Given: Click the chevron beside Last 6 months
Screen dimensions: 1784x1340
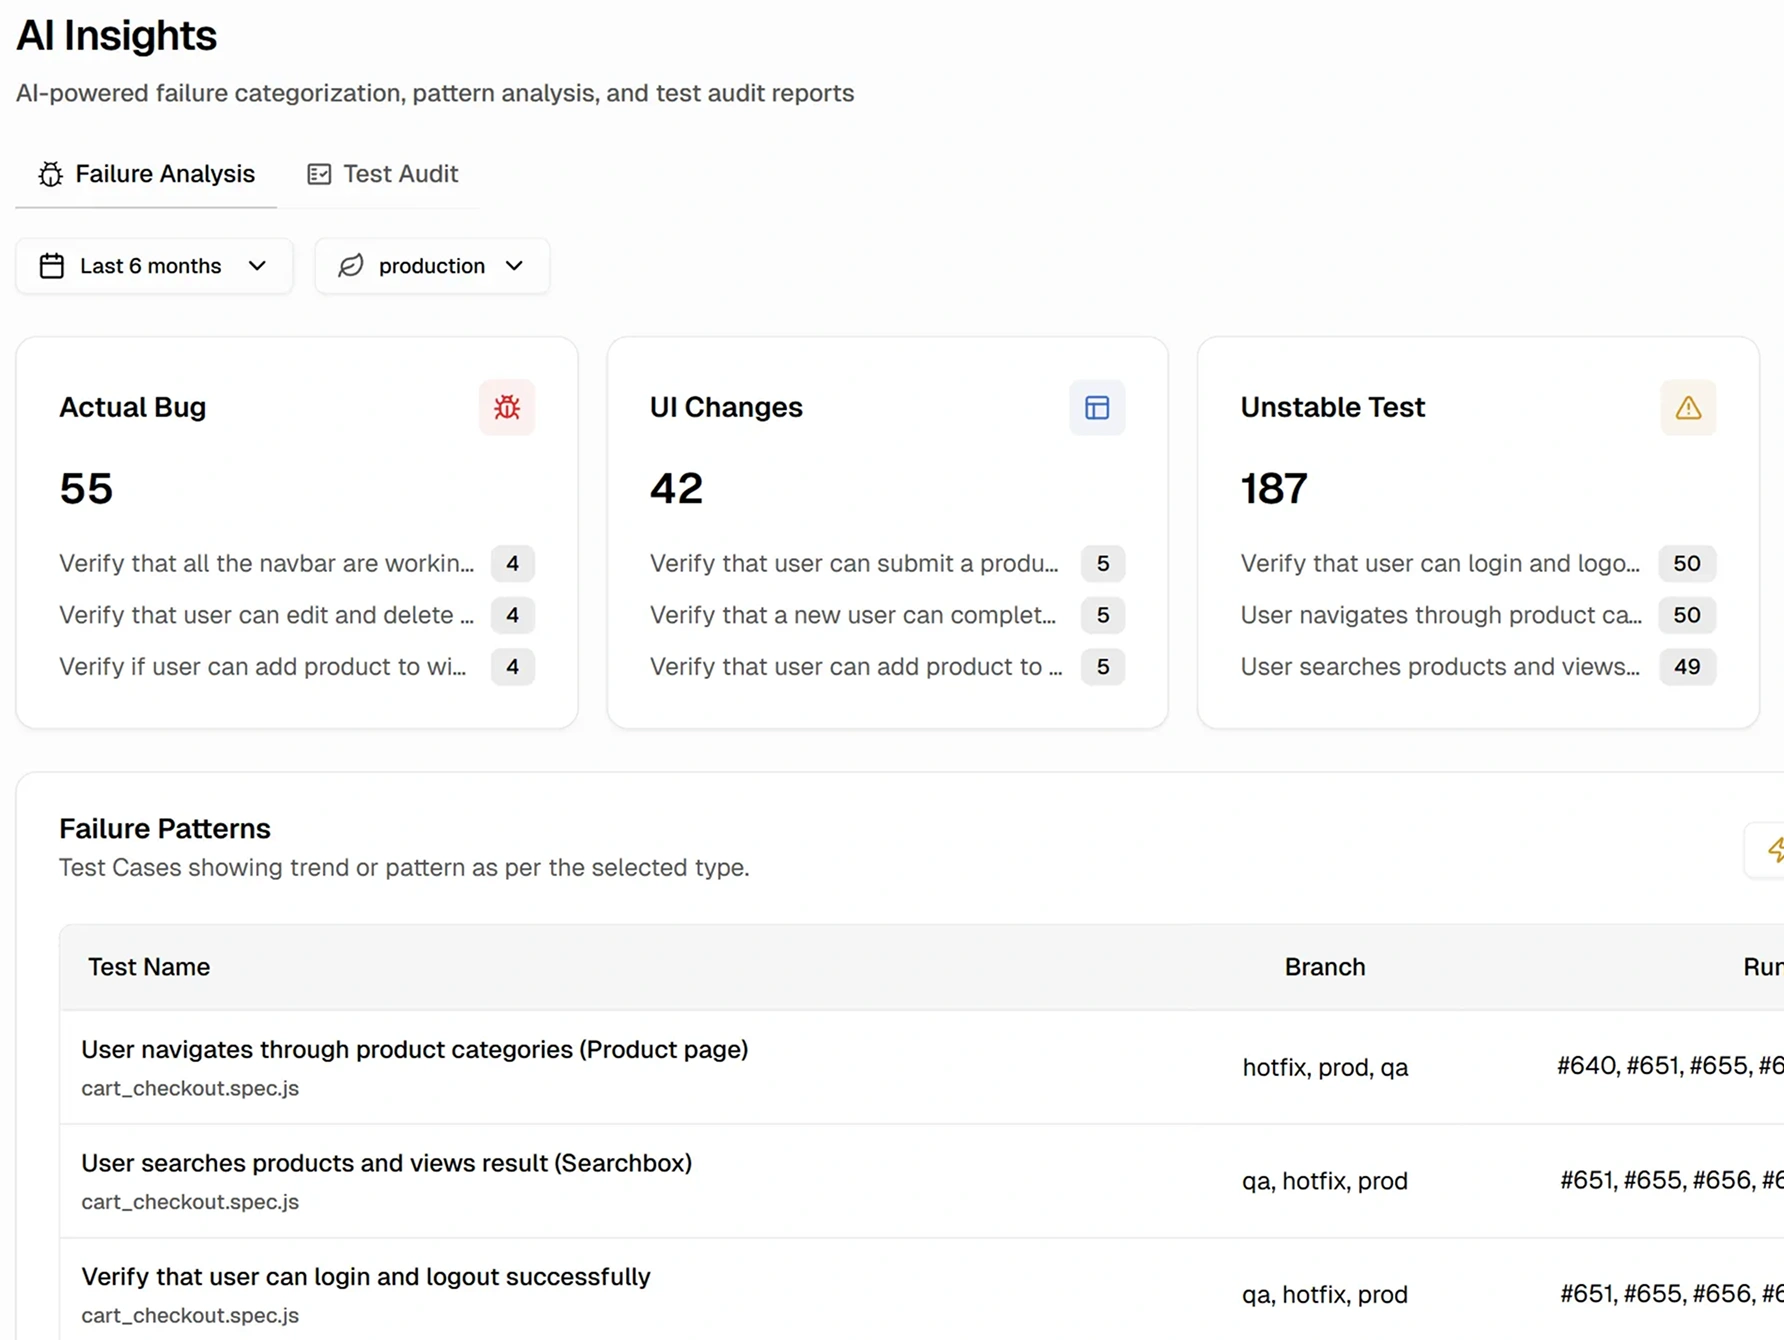Looking at the screenshot, I should click(257, 266).
